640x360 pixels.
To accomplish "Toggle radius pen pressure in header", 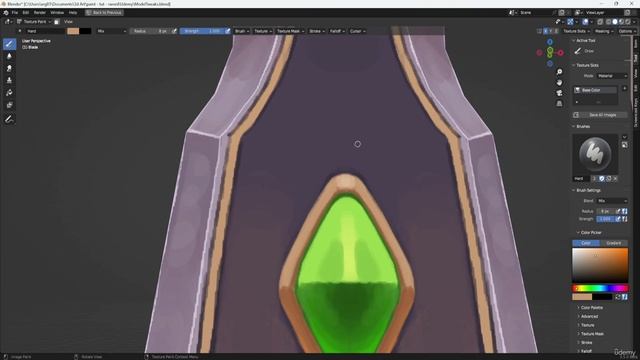I will 174,31.
